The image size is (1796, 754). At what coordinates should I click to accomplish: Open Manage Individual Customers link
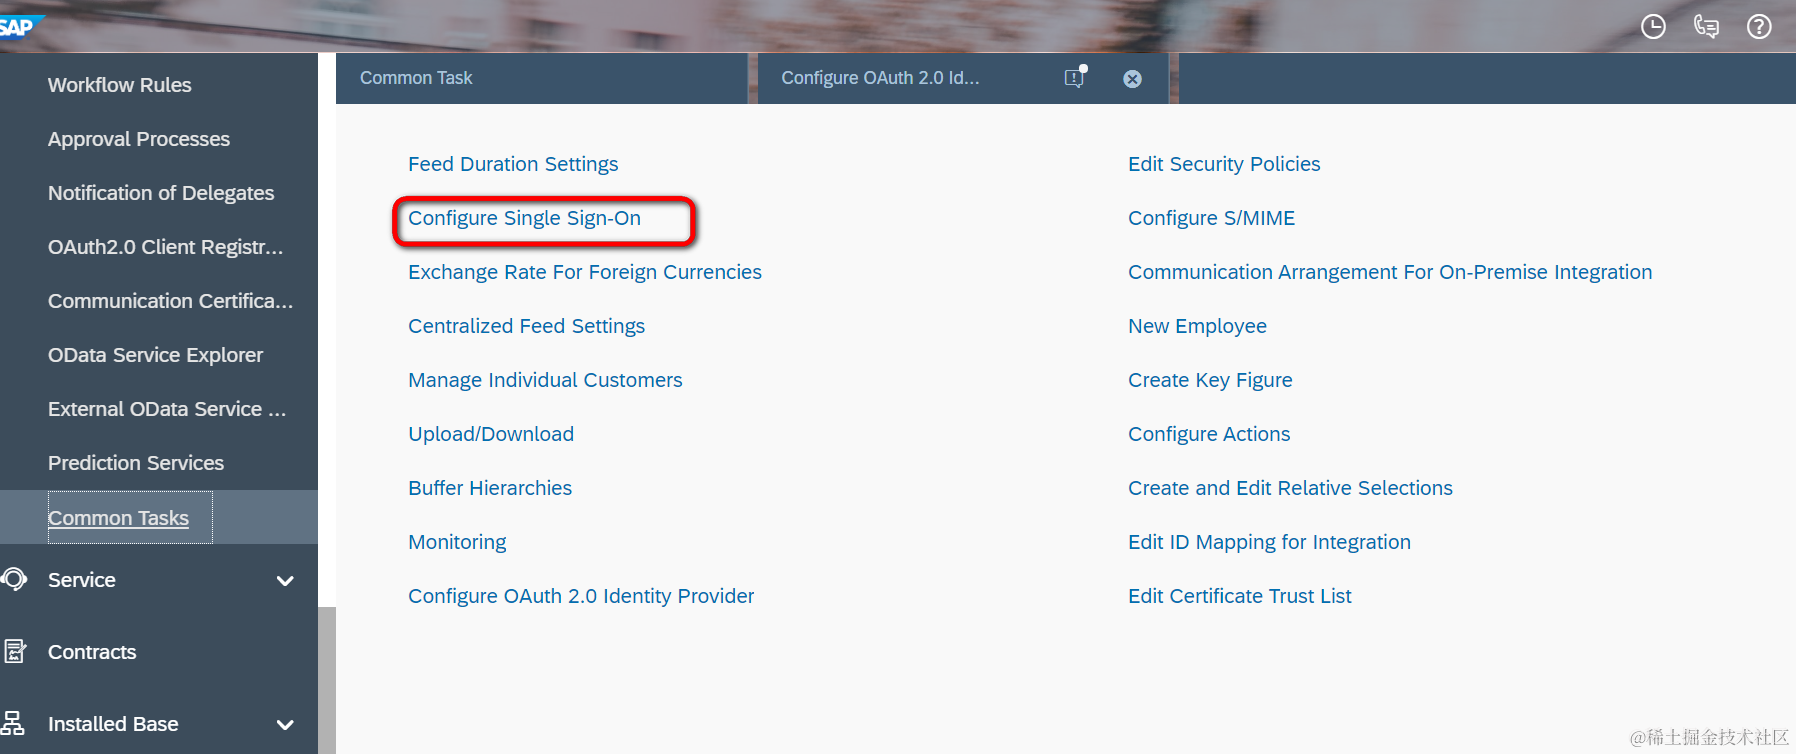point(545,380)
